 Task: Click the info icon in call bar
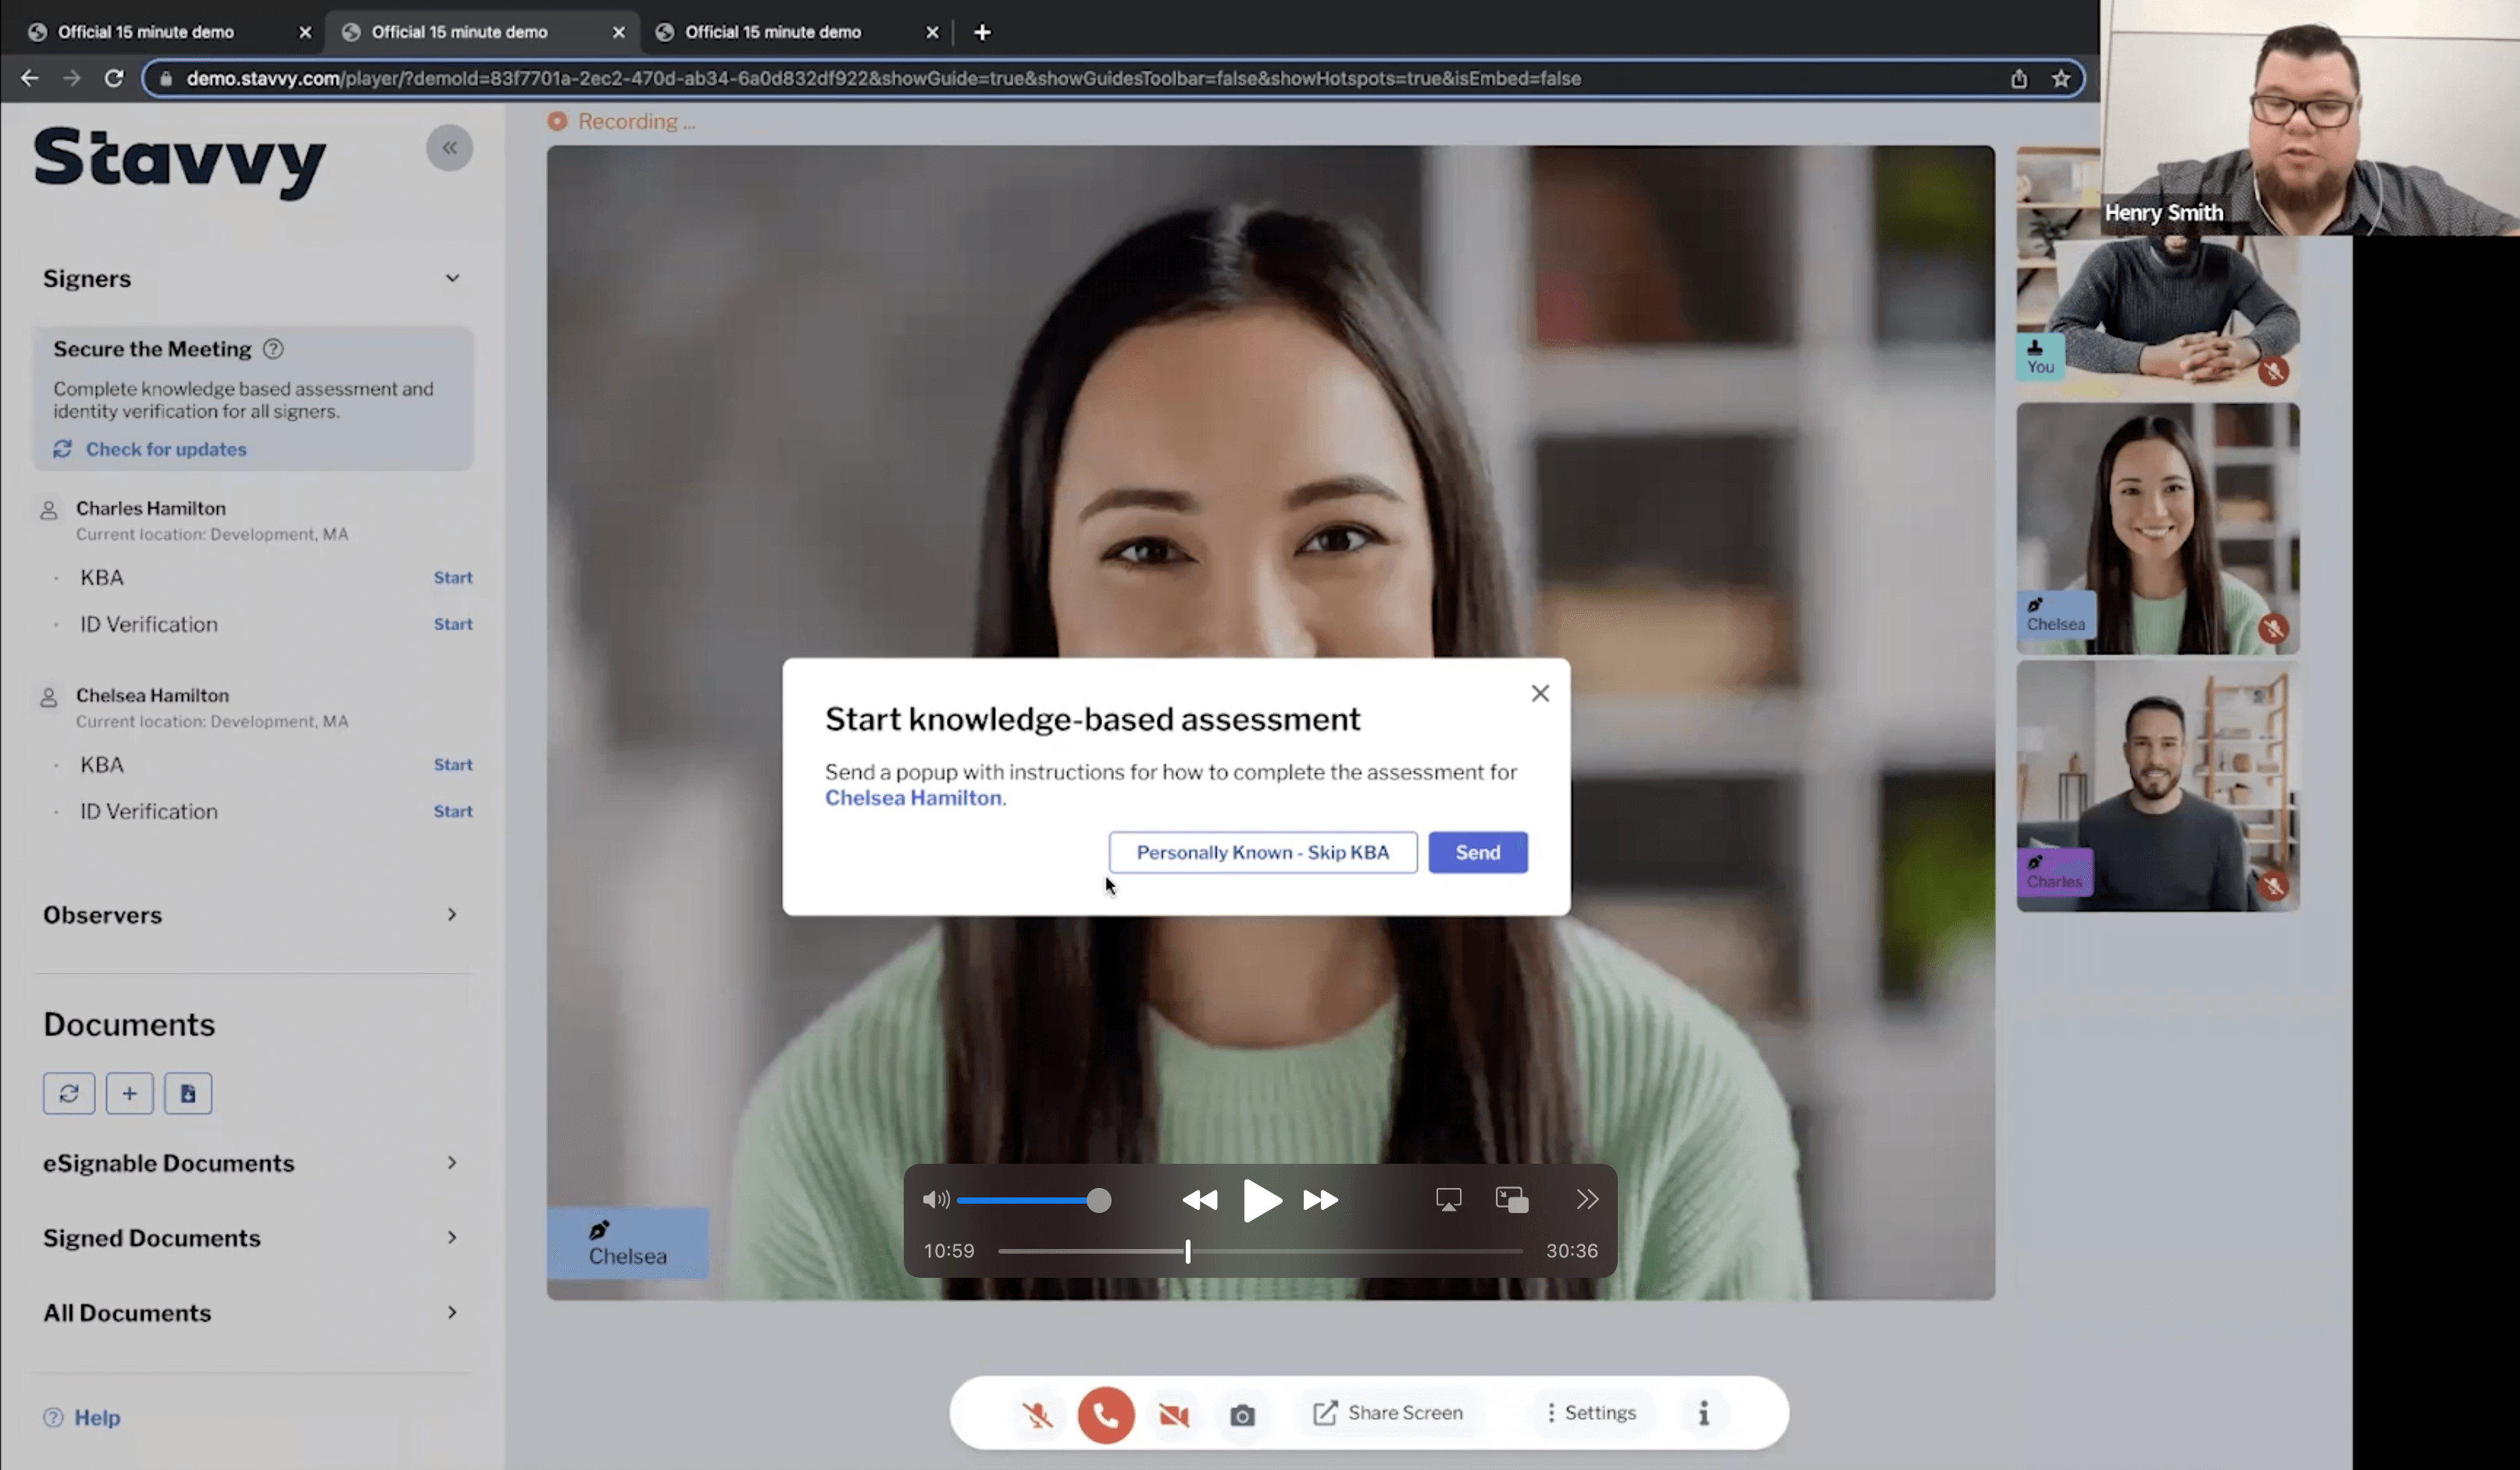pos(1703,1413)
